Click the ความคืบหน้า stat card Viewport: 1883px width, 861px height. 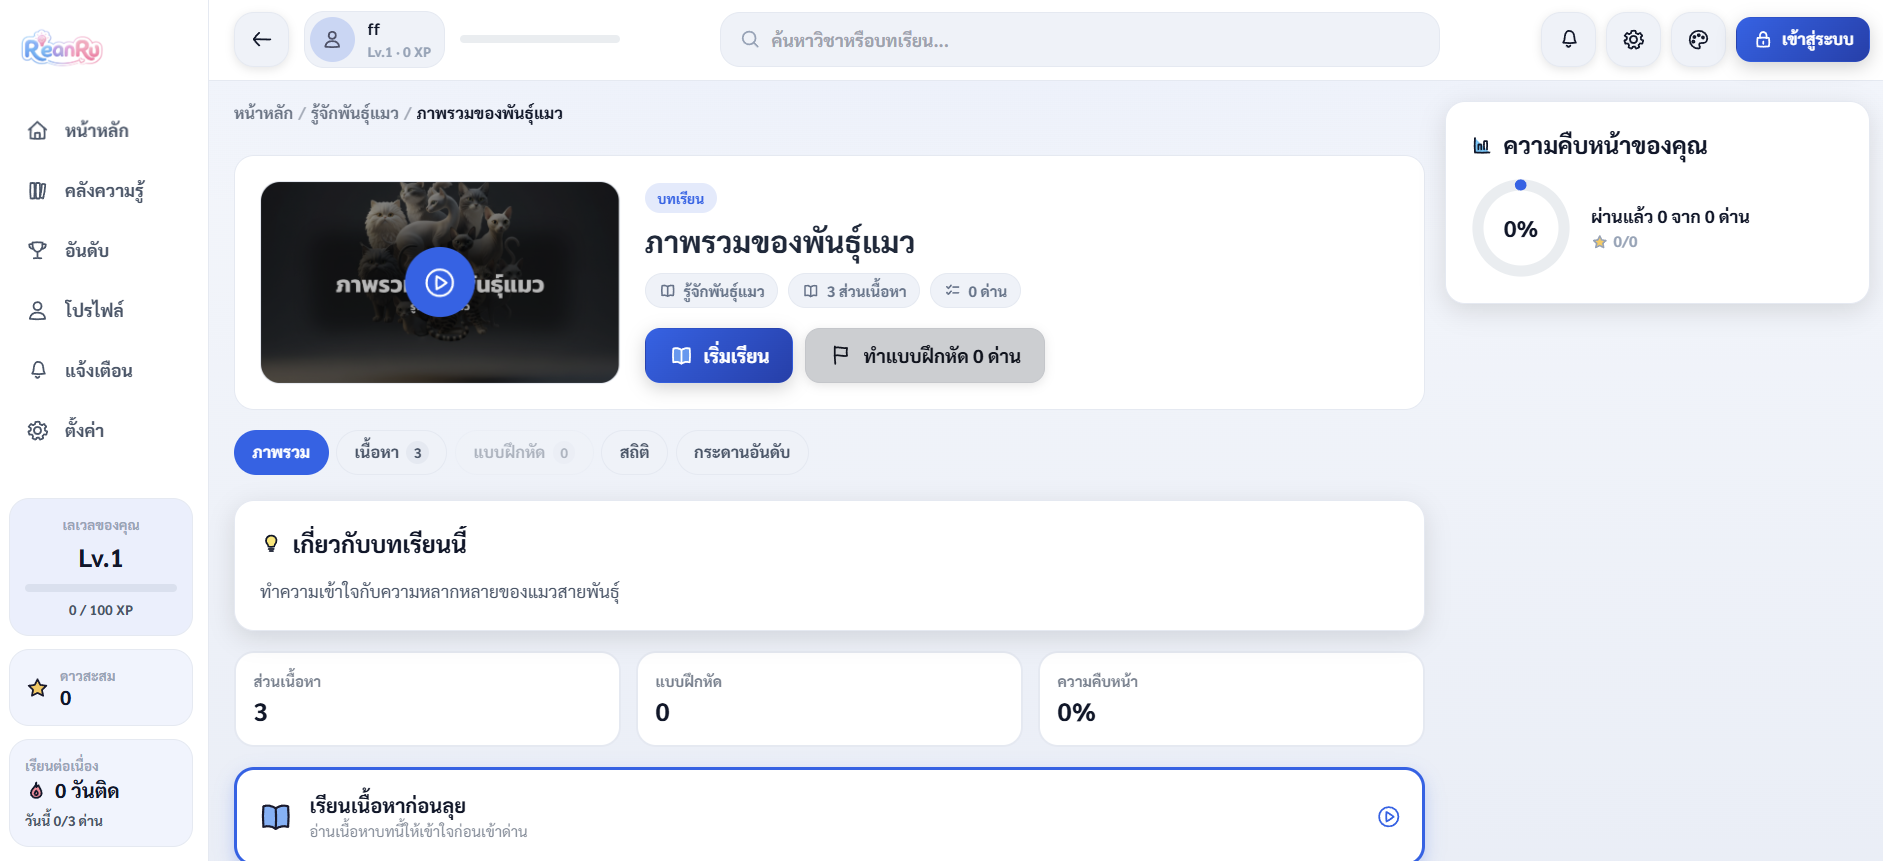(x=1231, y=699)
